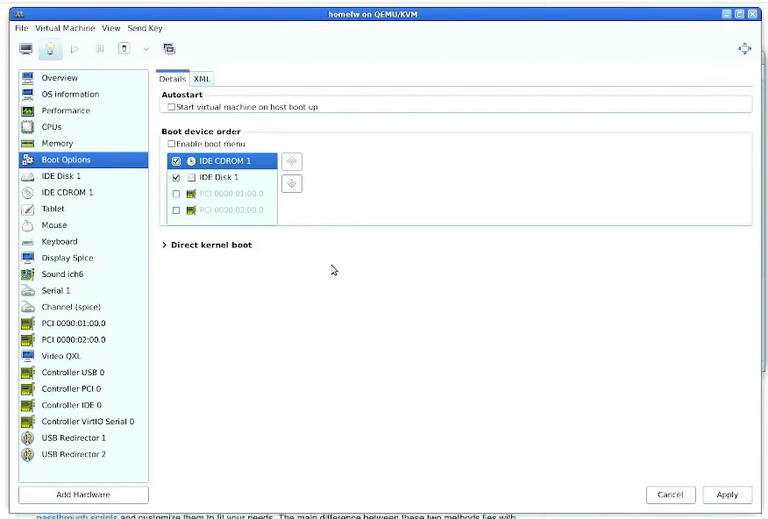This screenshot has width=768, height=519.
Task: Click PCI 0000:01:00.0 card icon in sidebar
Action: (28, 323)
